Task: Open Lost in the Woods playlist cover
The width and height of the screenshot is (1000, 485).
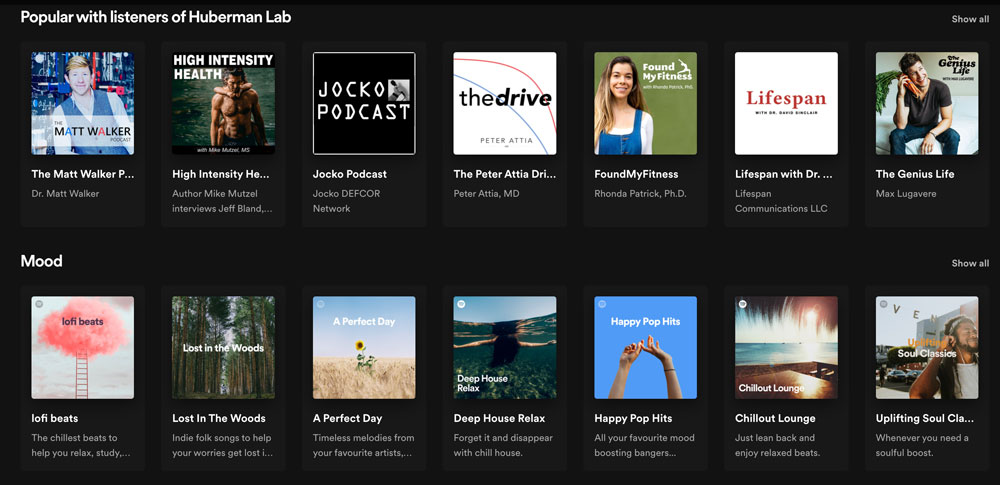Action: [x=223, y=348]
